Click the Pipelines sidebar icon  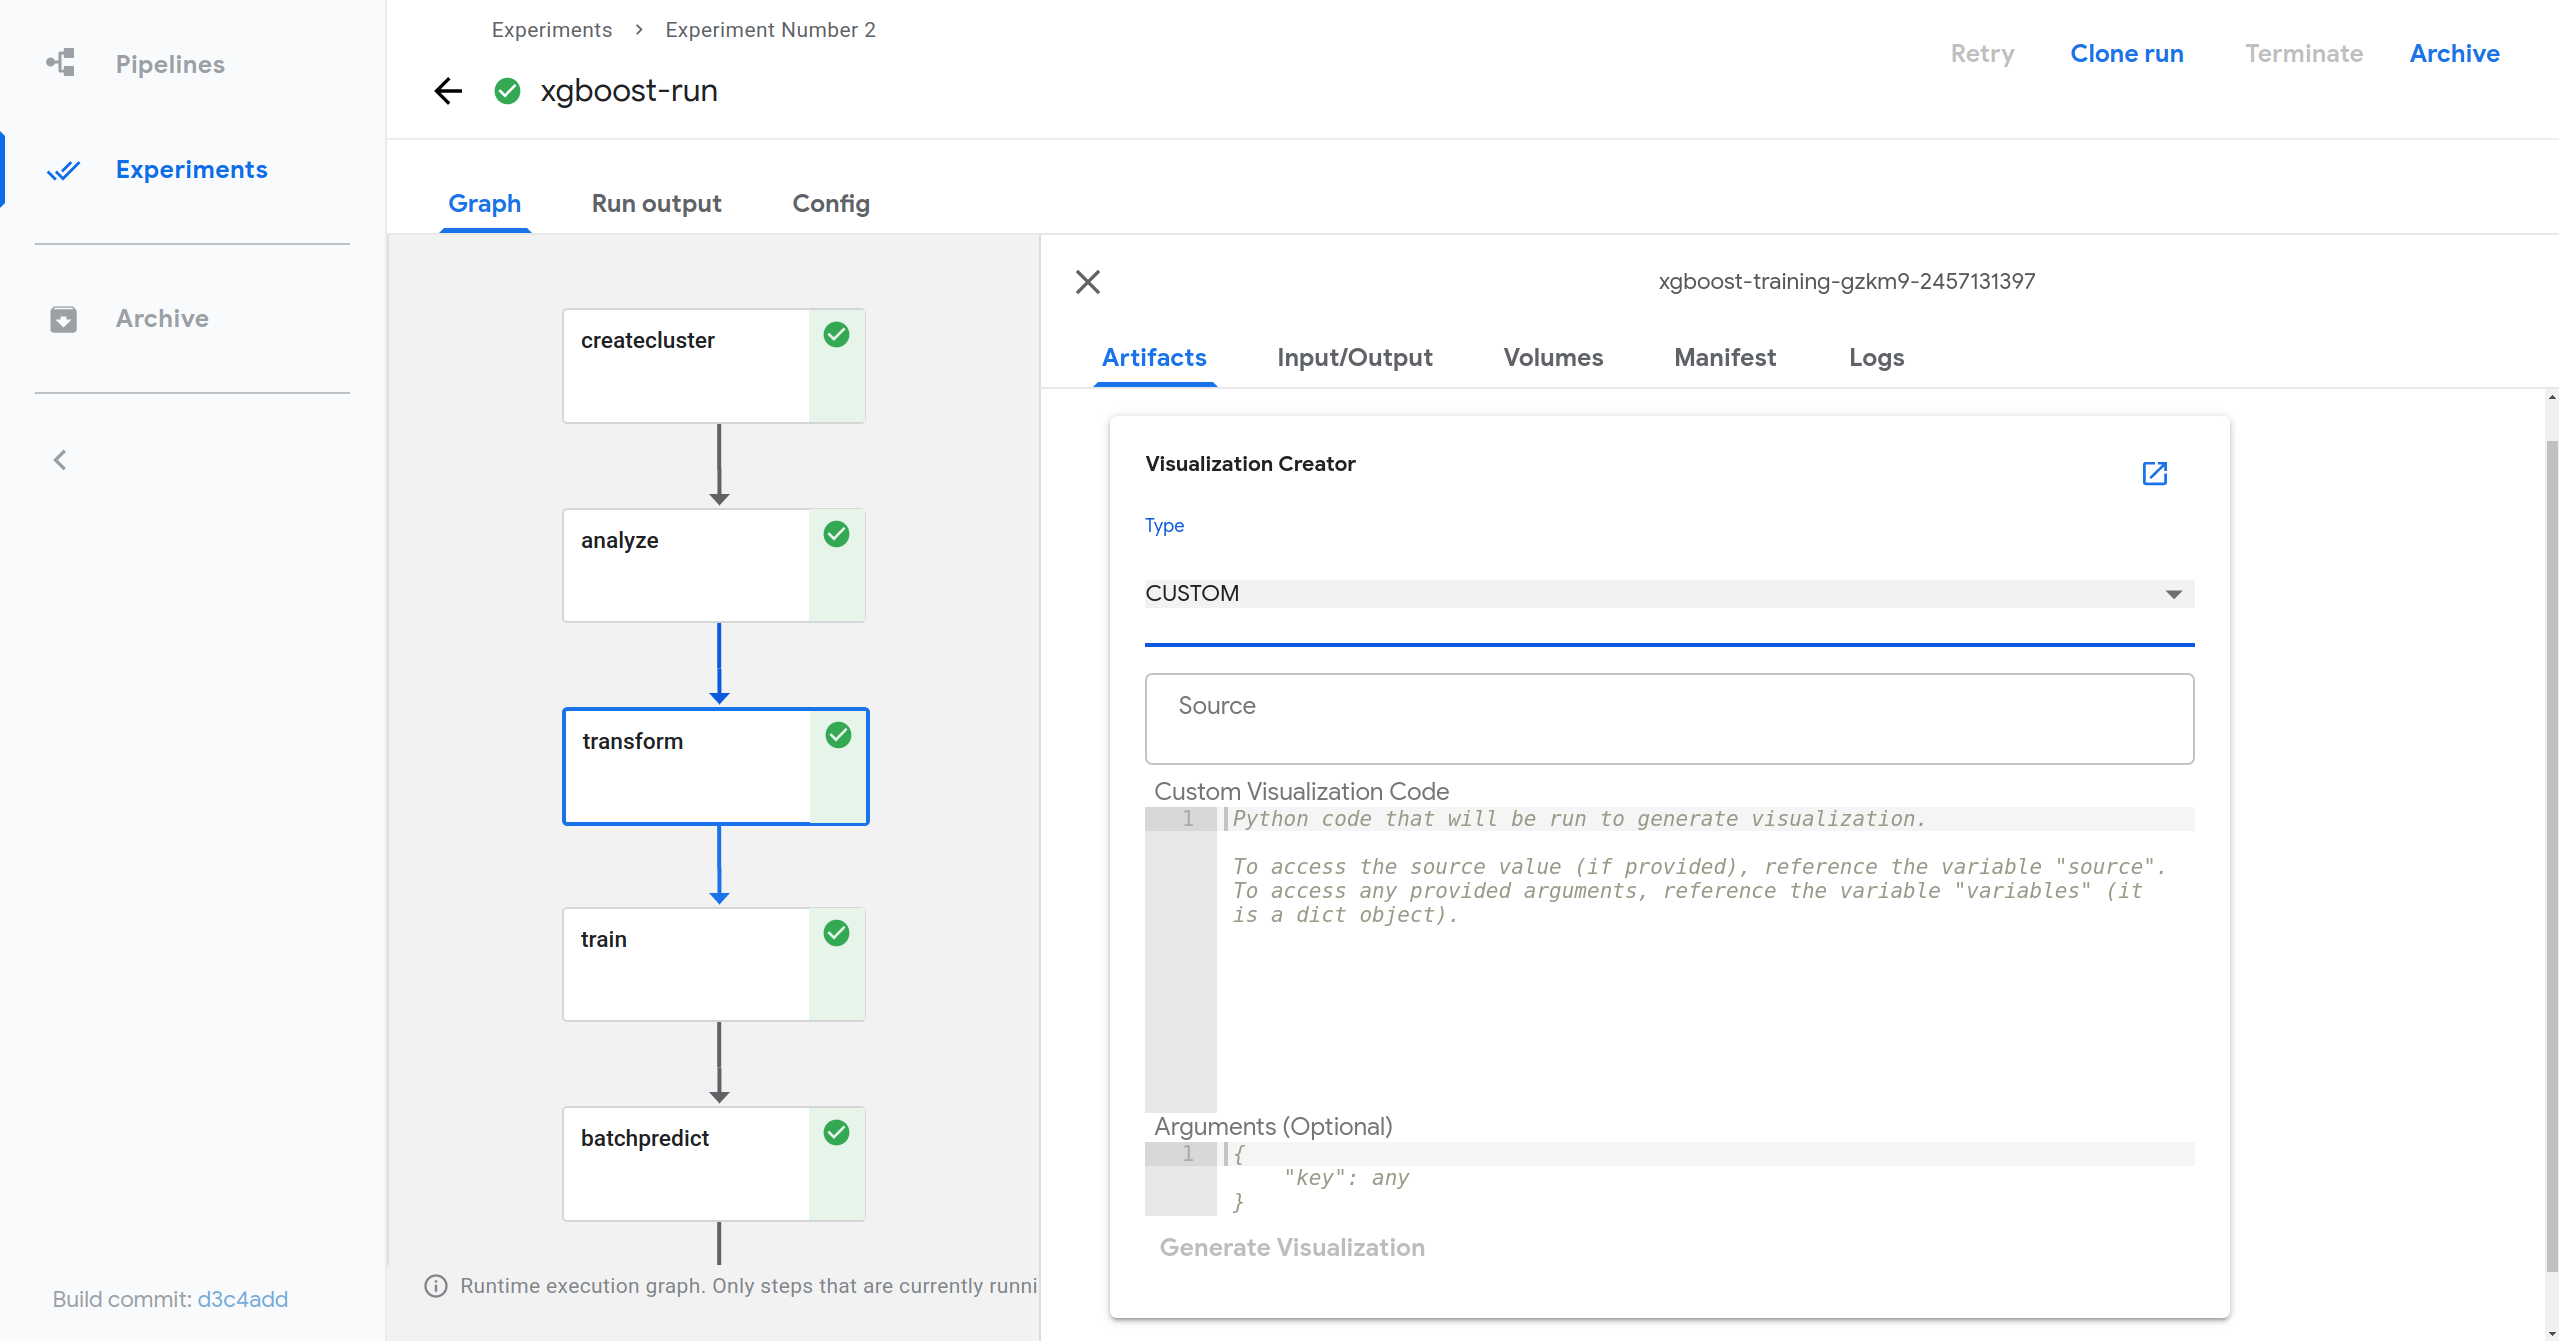pos(61,63)
